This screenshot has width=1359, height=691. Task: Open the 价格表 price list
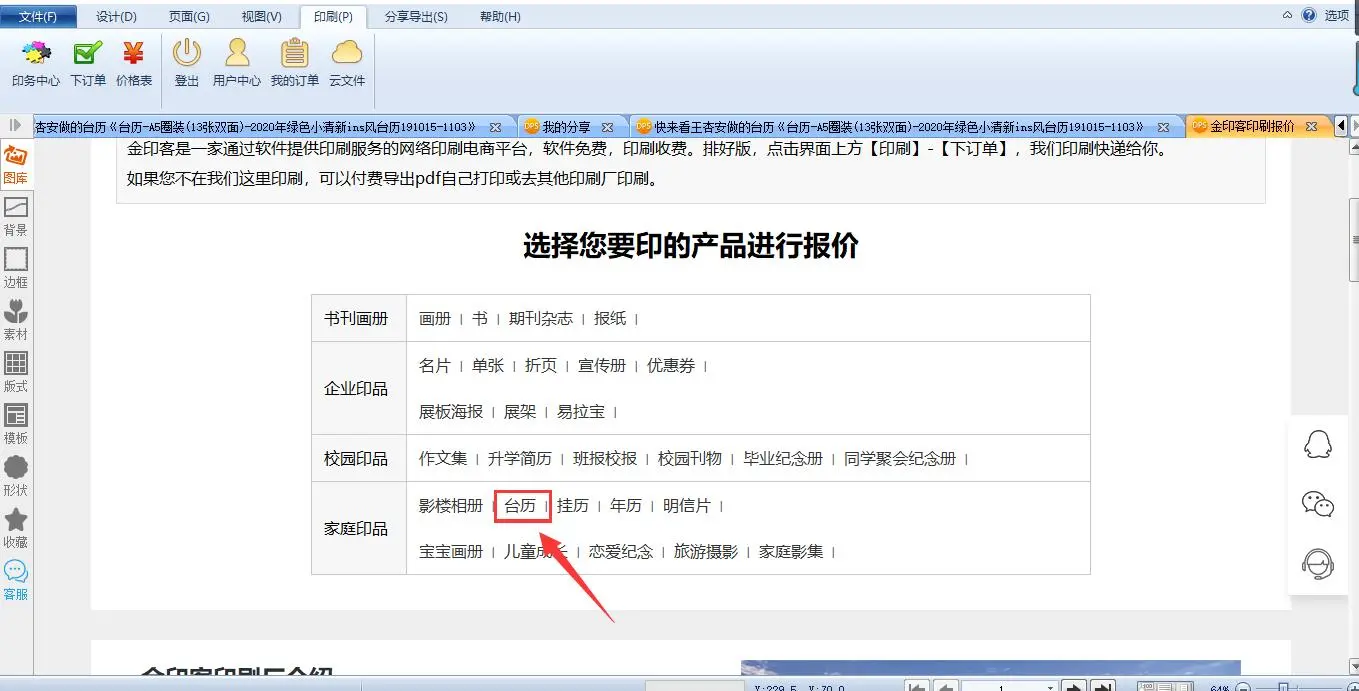134,63
